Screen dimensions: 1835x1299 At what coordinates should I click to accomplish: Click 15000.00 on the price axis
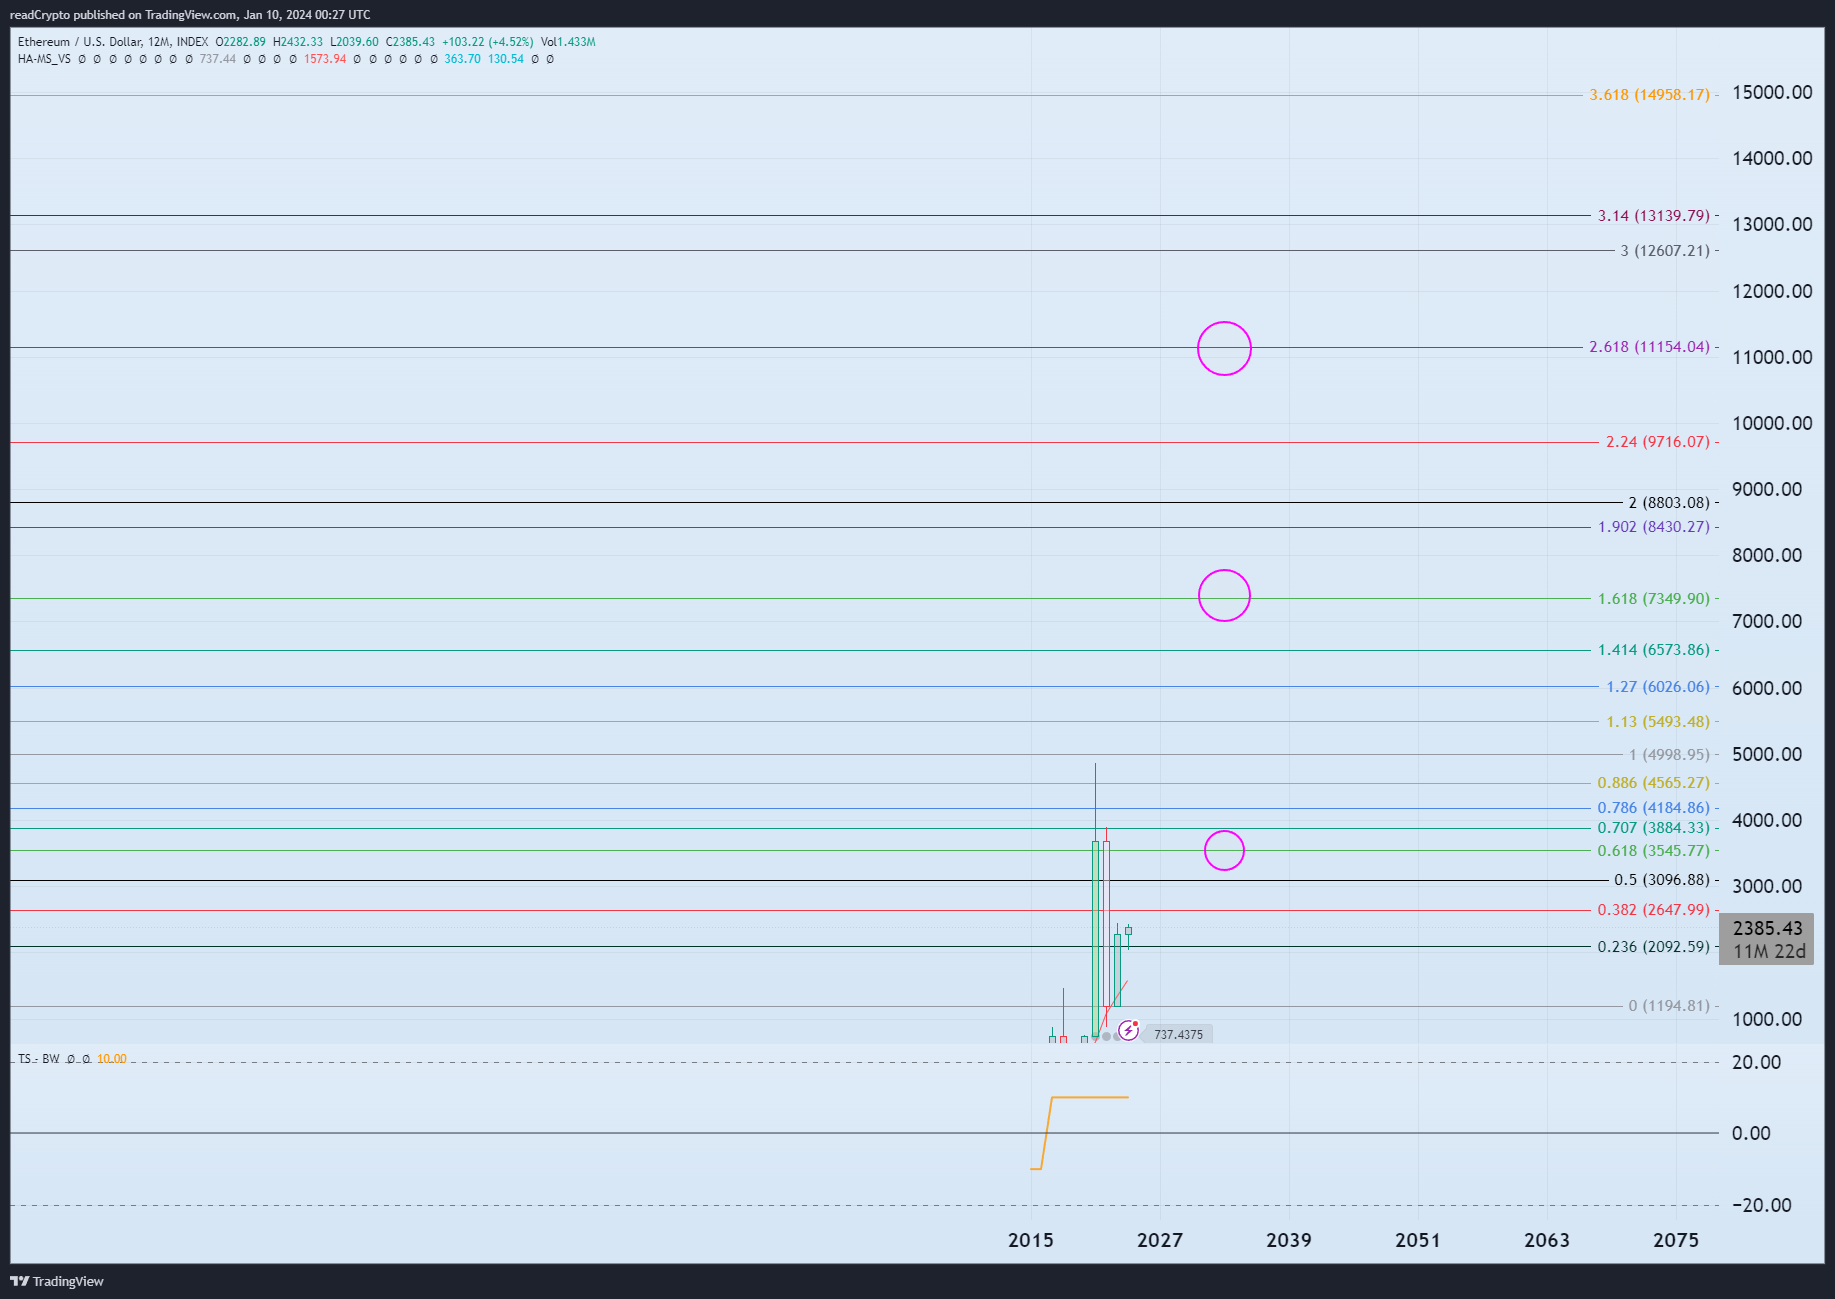point(1772,93)
